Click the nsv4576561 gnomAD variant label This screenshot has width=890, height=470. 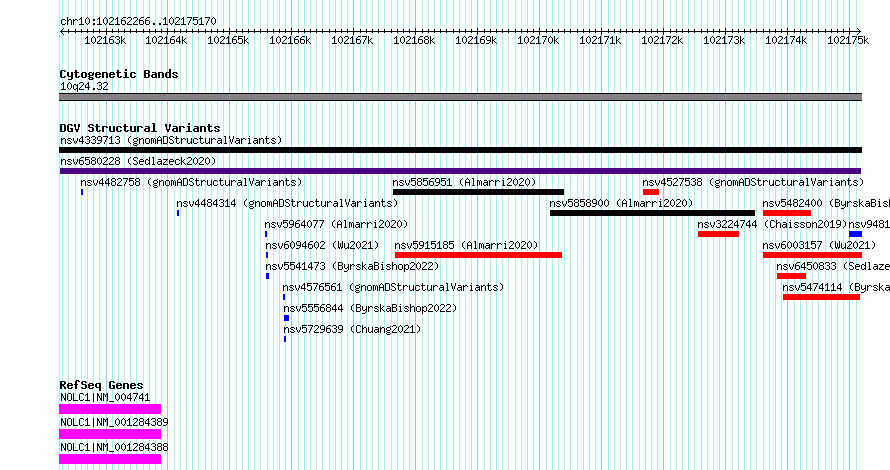coord(393,287)
